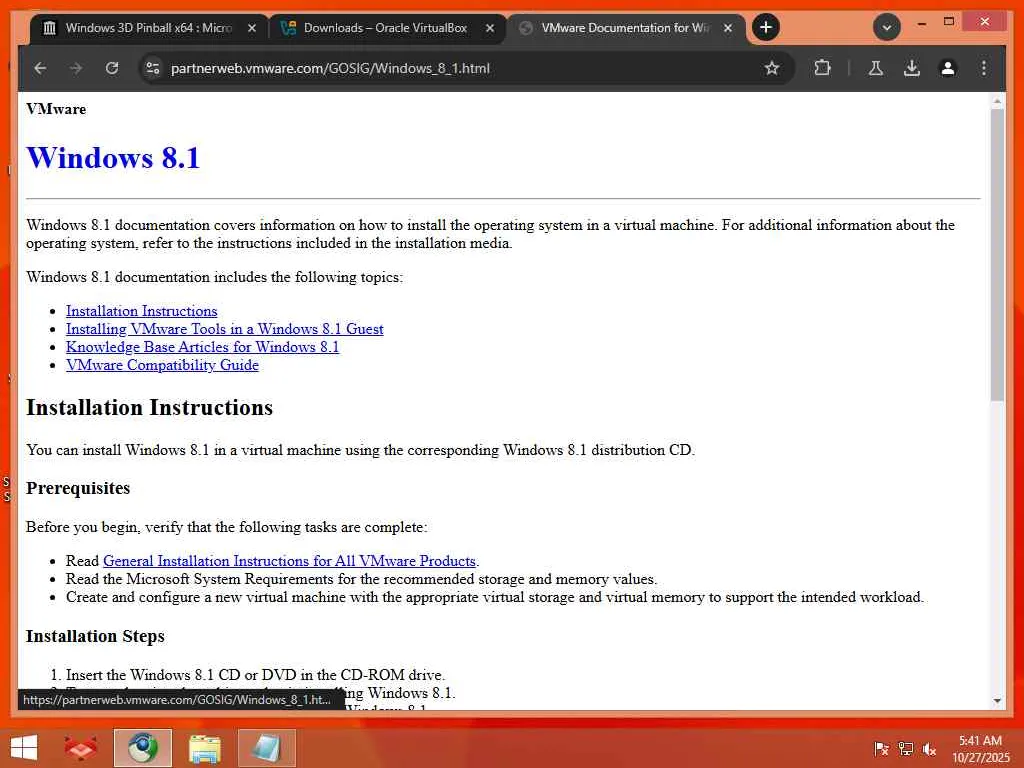
Task: Click 'Insert the Windows 8.1 CD or DVD' step
Action: pyautogui.click(x=255, y=675)
